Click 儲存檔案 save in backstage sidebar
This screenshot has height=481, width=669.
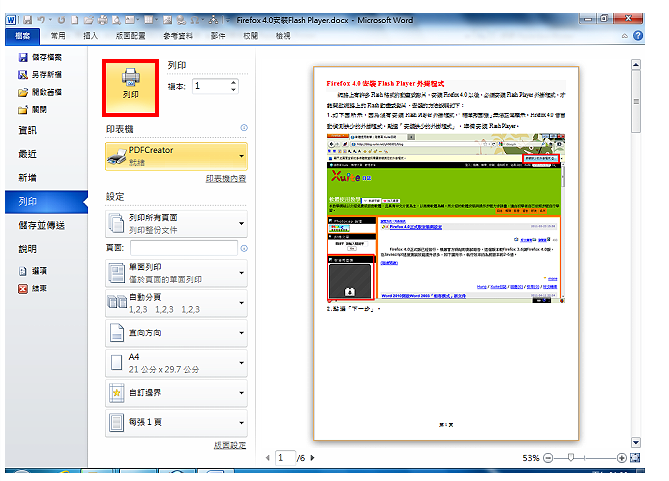(40, 57)
